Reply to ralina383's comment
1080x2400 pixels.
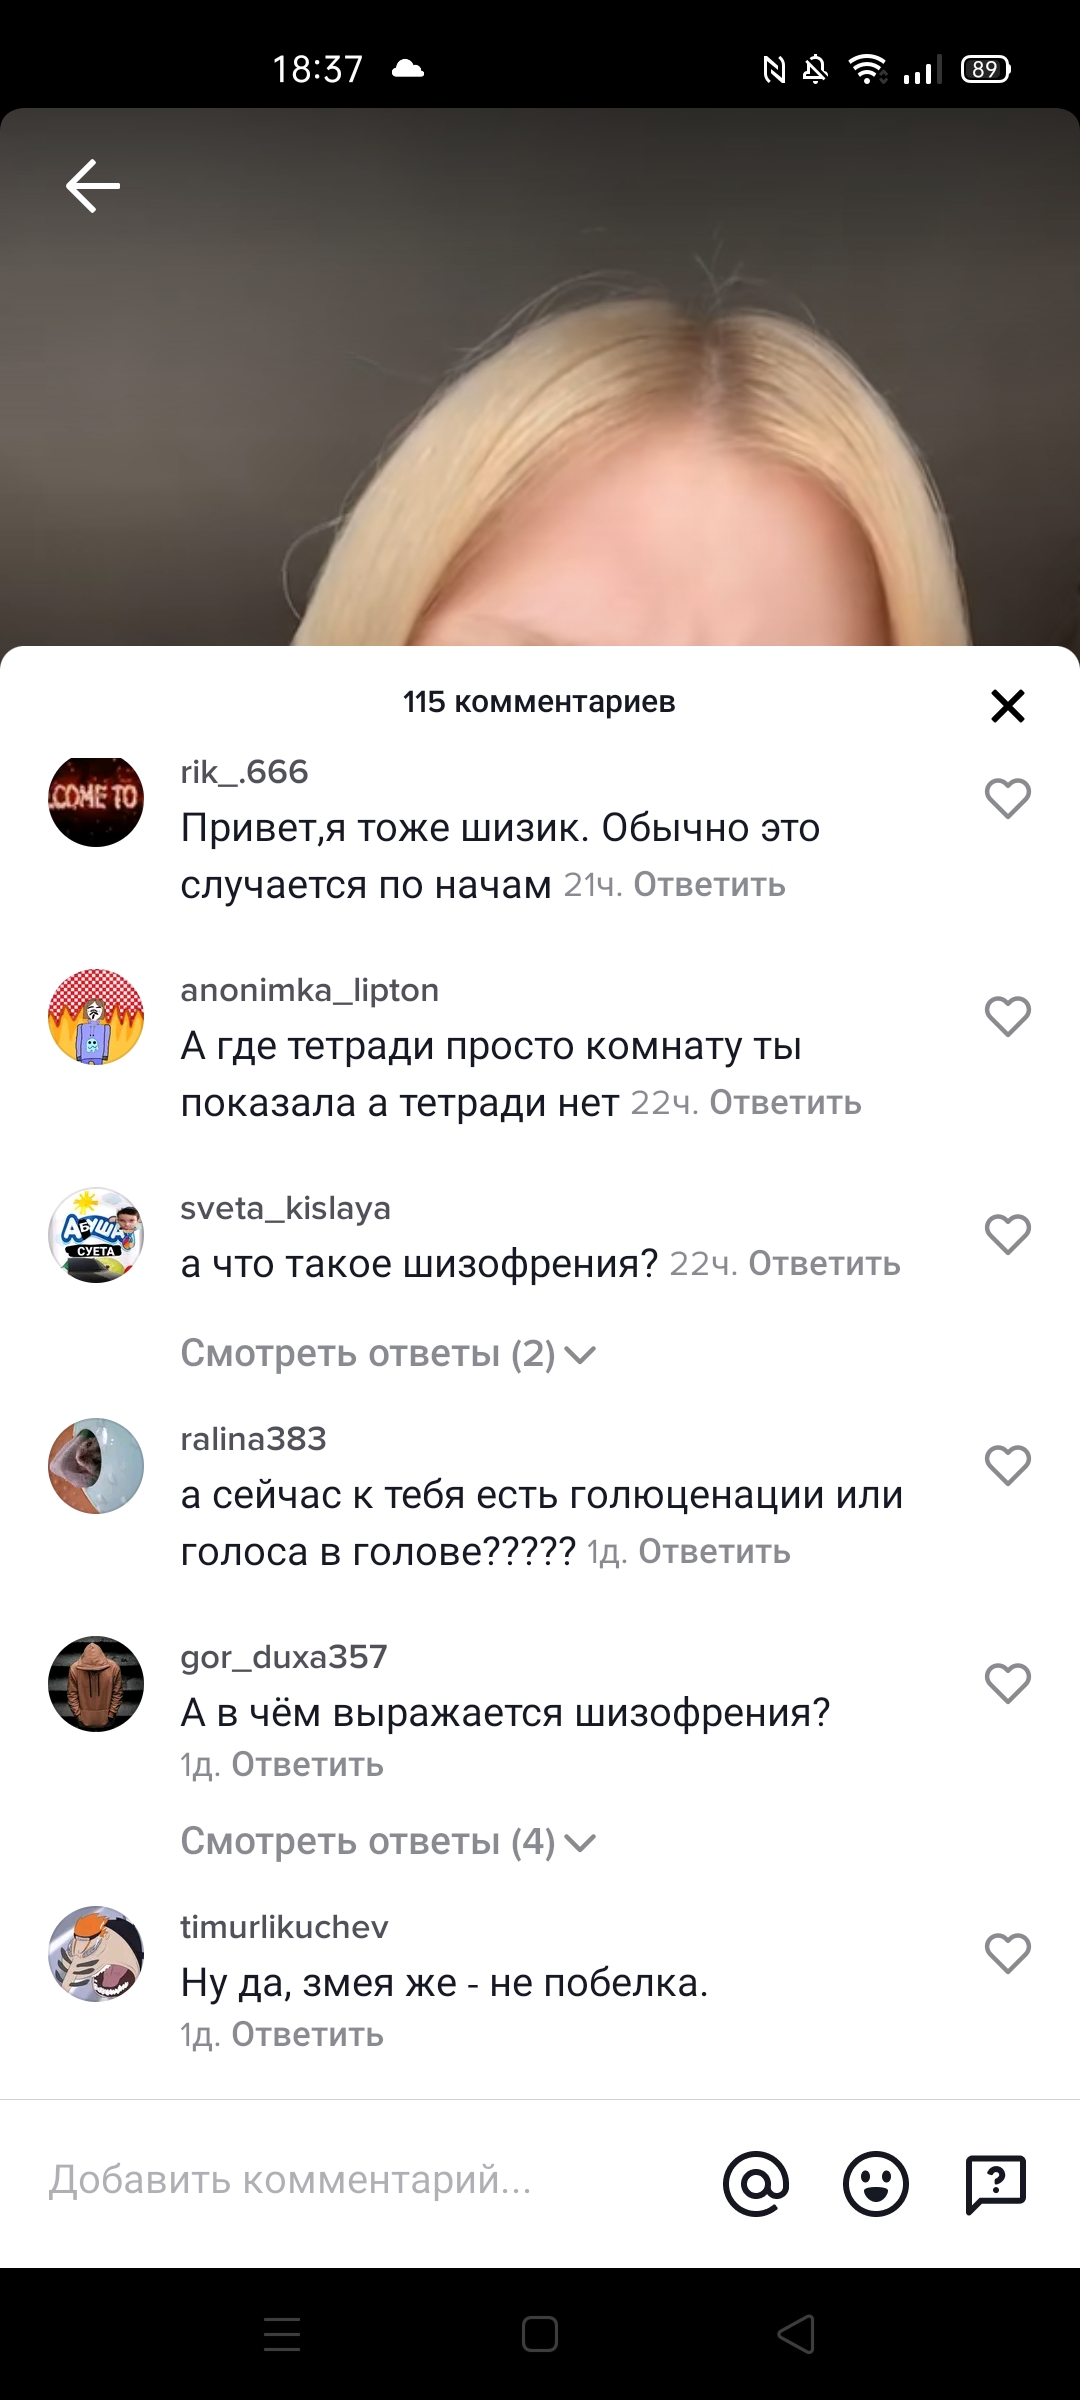click(x=714, y=1552)
